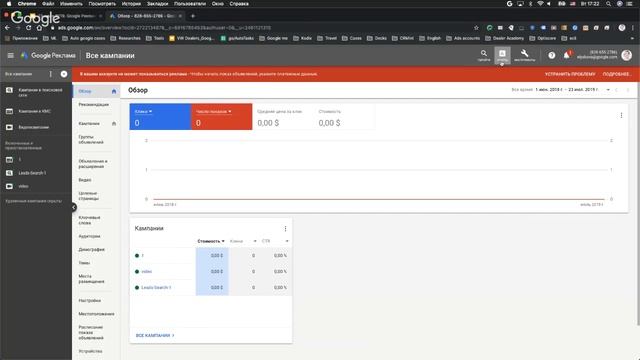Viewport: 640px width, 360px height.
Task: Open the hamburger main menu
Action: tap(11, 55)
